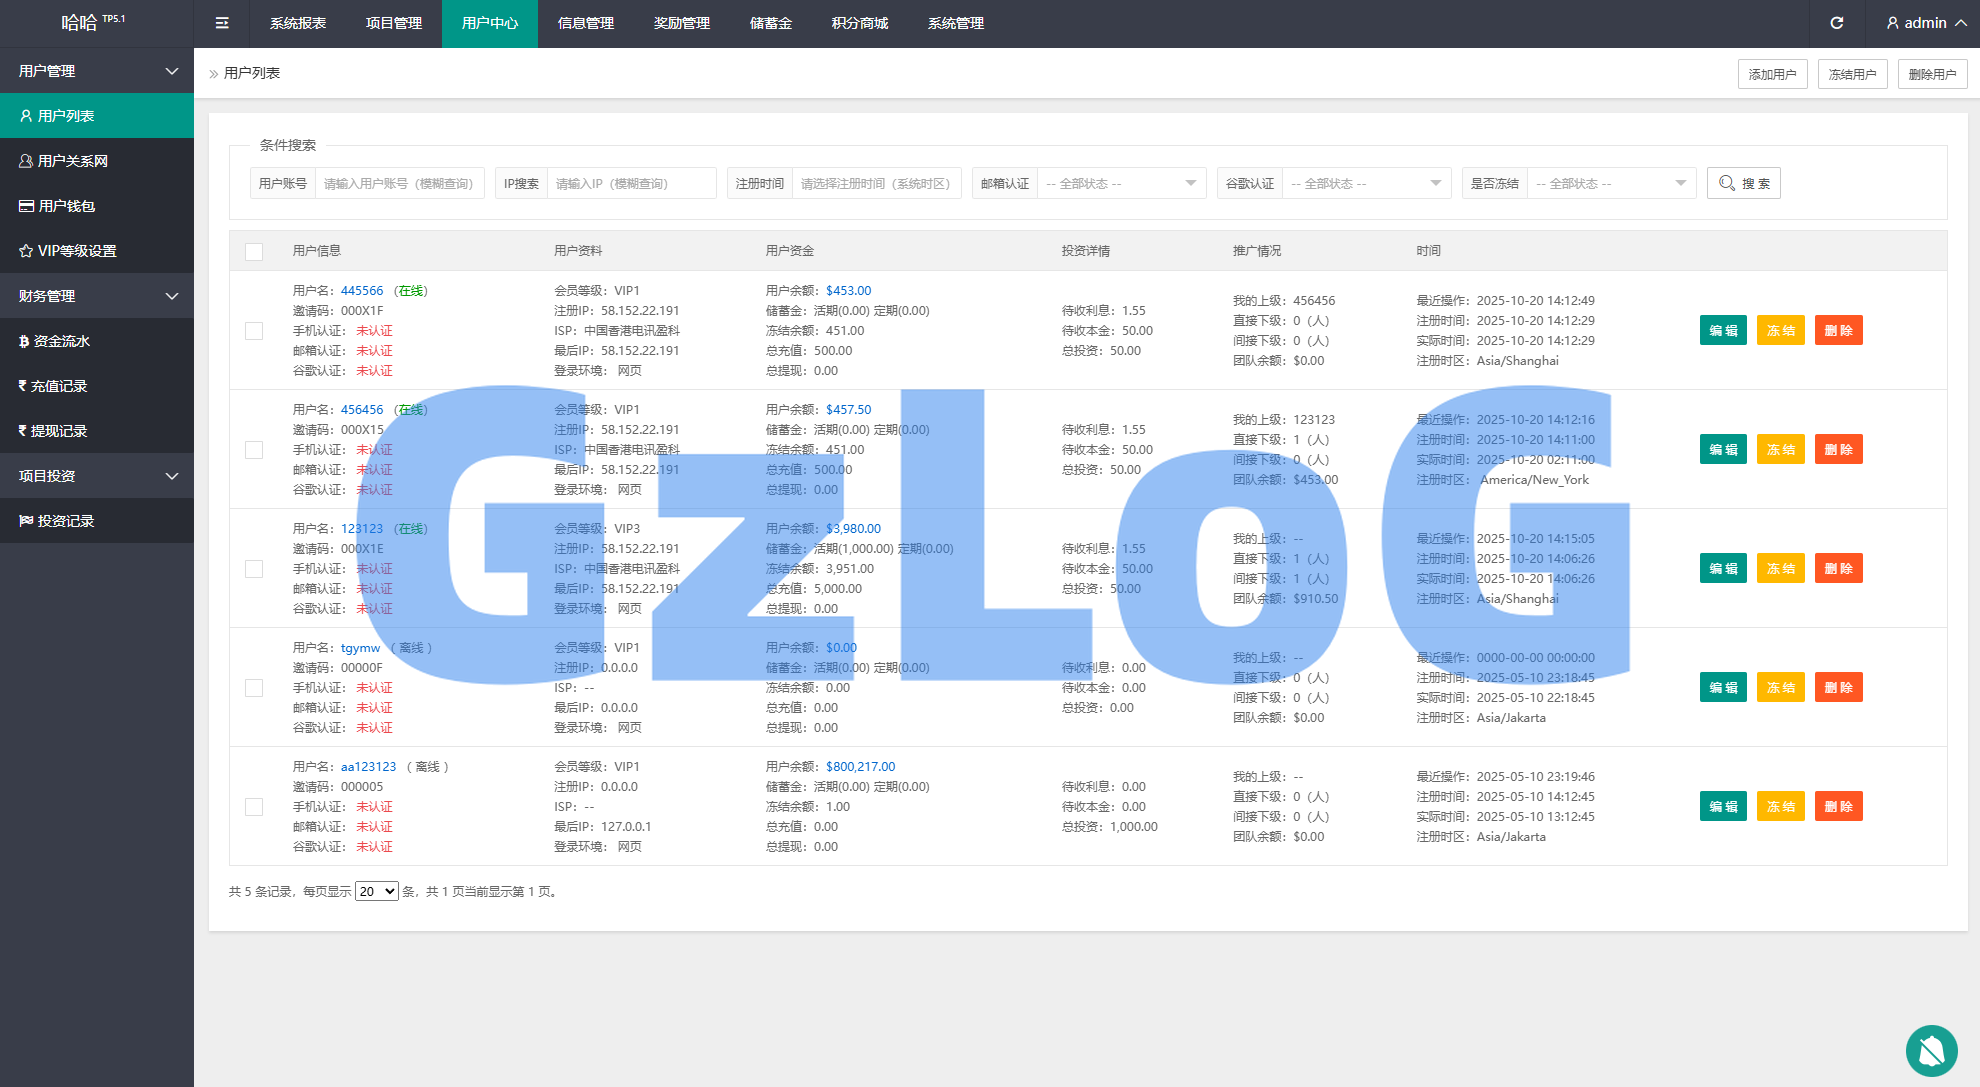Image resolution: width=1980 pixels, height=1087 pixels.
Task: Toggle the select-all checkbox in the table header
Action: pyautogui.click(x=254, y=251)
